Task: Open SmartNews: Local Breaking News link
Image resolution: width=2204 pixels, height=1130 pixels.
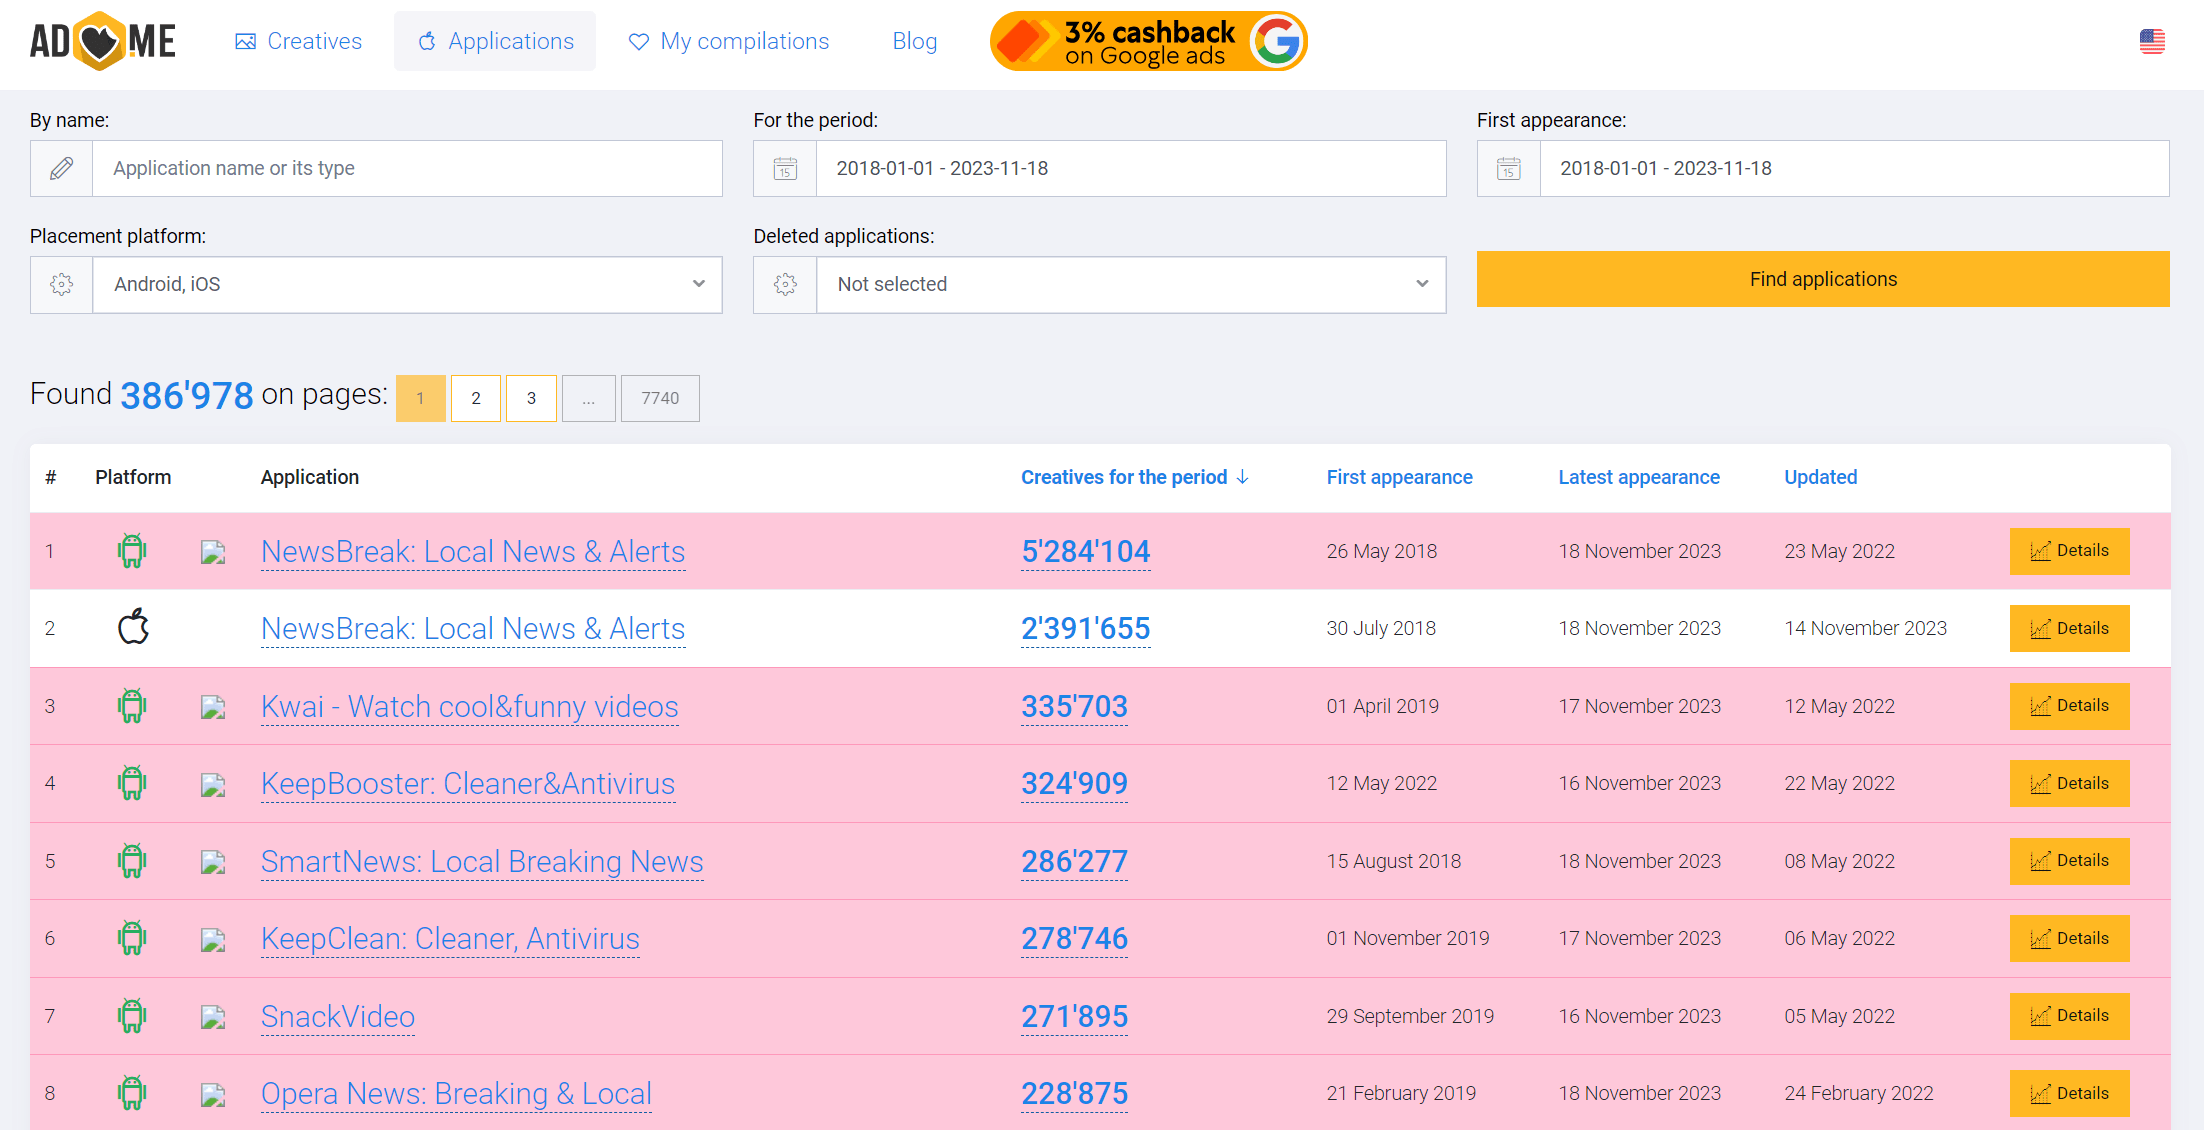Action: point(482,861)
